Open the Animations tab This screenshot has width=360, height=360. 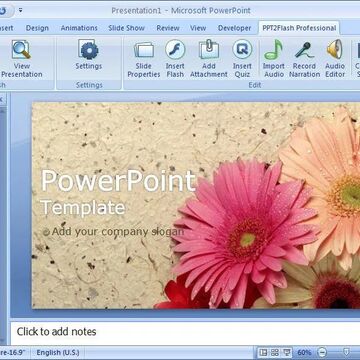tap(79, 28)
